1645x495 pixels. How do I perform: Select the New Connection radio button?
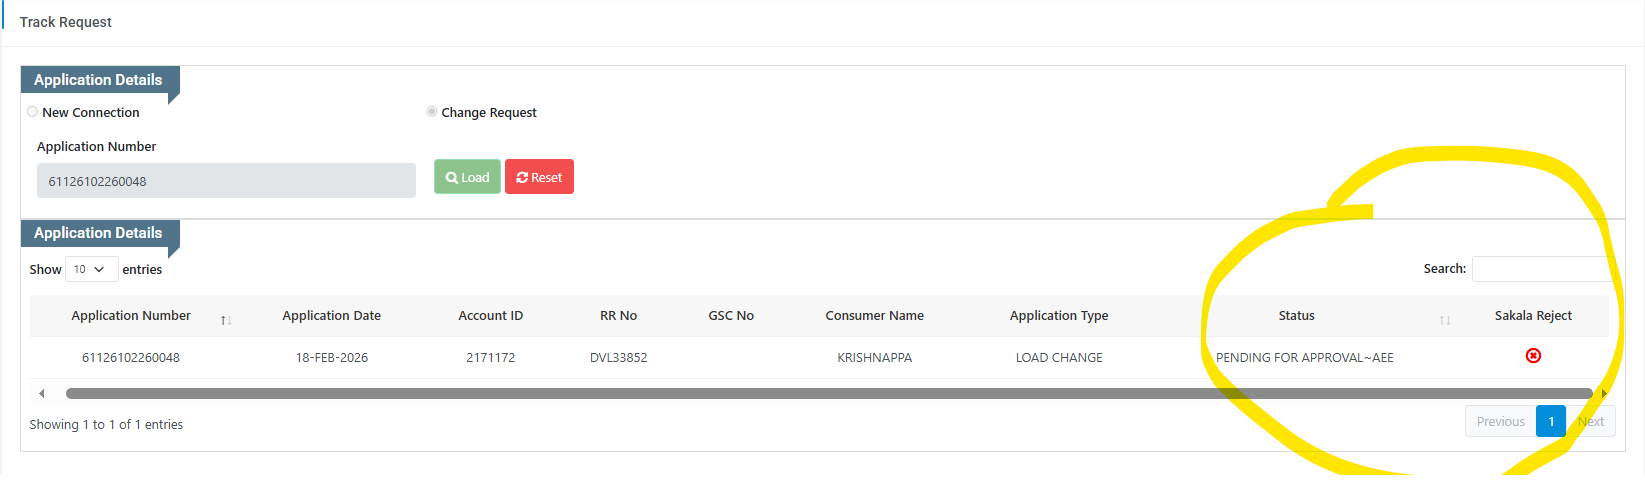coord(33,112)
